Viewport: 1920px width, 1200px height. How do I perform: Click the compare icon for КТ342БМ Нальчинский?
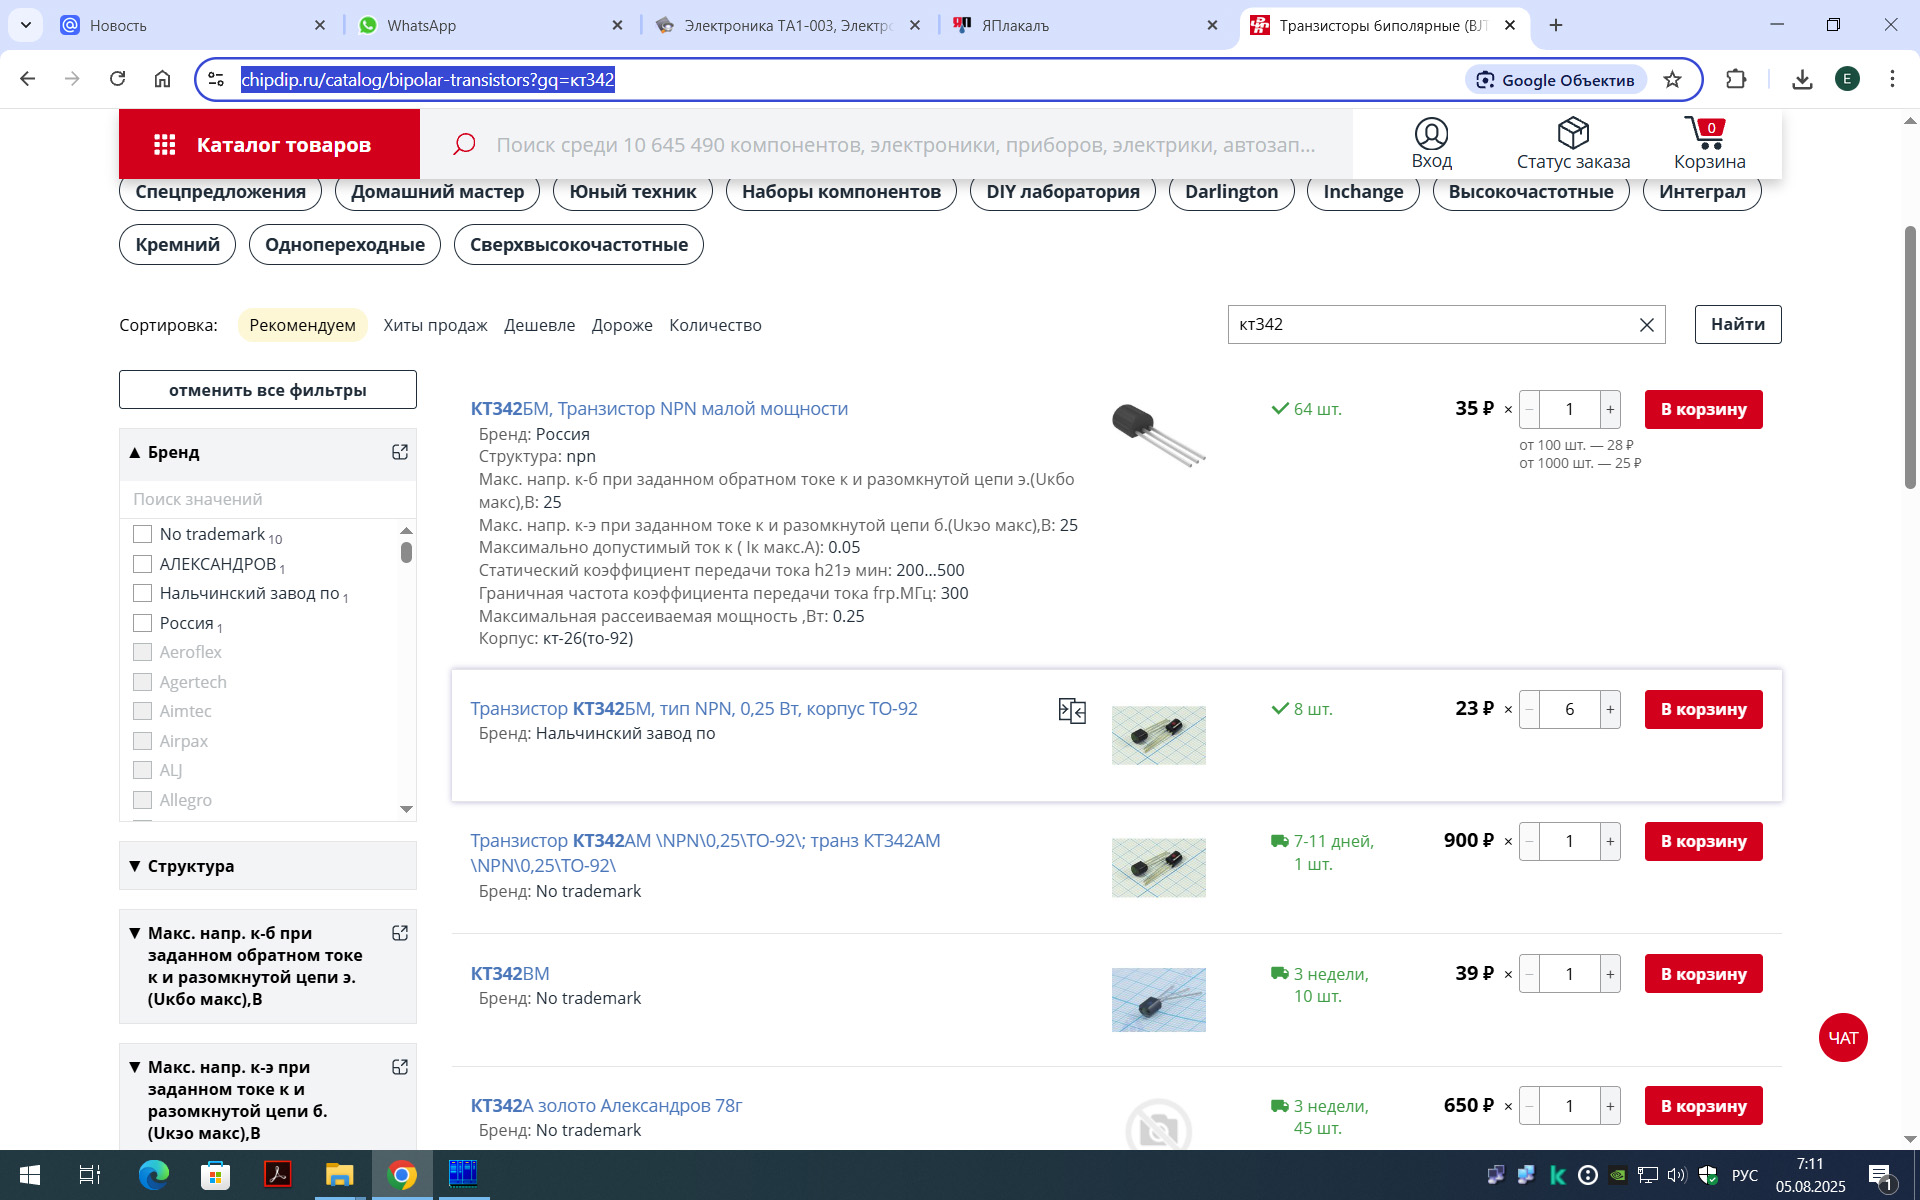coord(1072,711)
